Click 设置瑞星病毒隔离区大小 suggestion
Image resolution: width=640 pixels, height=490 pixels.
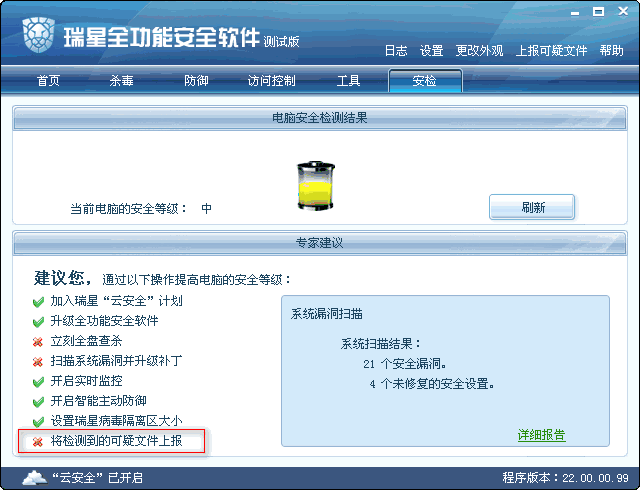pos(116,421)
